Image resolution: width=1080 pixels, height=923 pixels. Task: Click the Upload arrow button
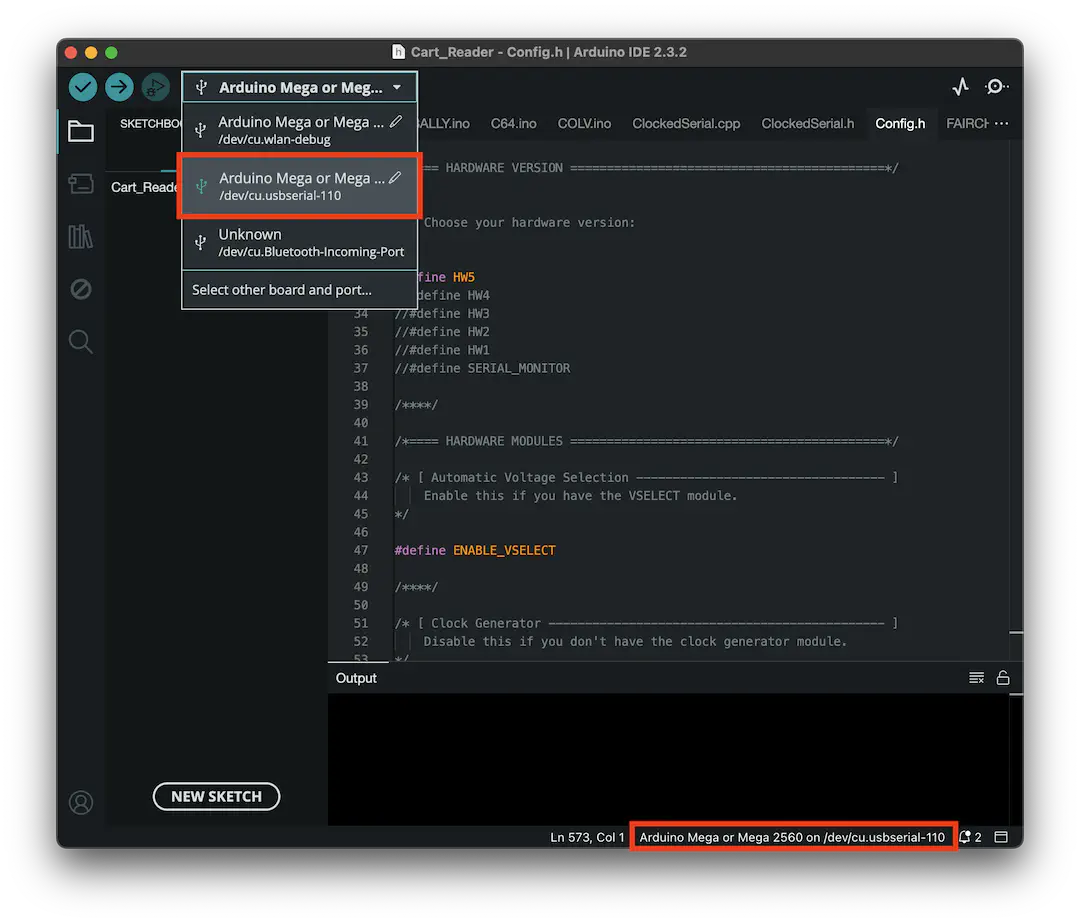(119, 87)
